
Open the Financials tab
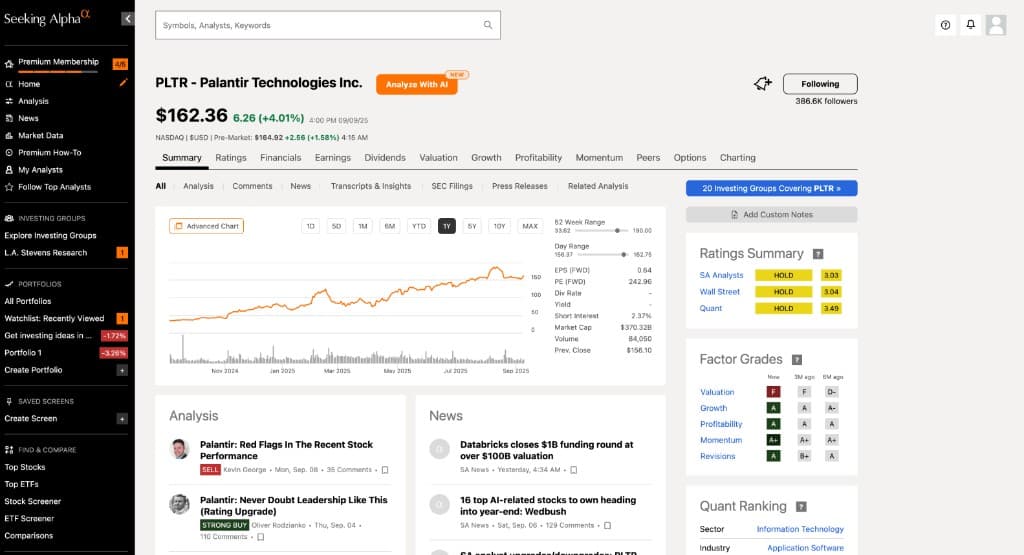tap(280, 158)
